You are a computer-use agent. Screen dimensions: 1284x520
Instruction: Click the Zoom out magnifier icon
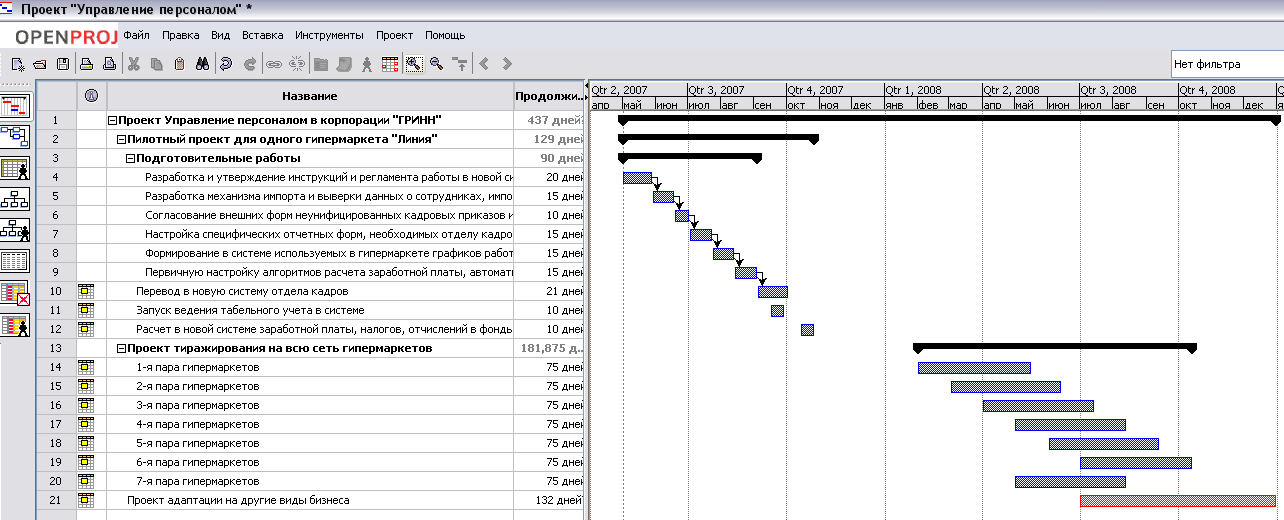437,64
